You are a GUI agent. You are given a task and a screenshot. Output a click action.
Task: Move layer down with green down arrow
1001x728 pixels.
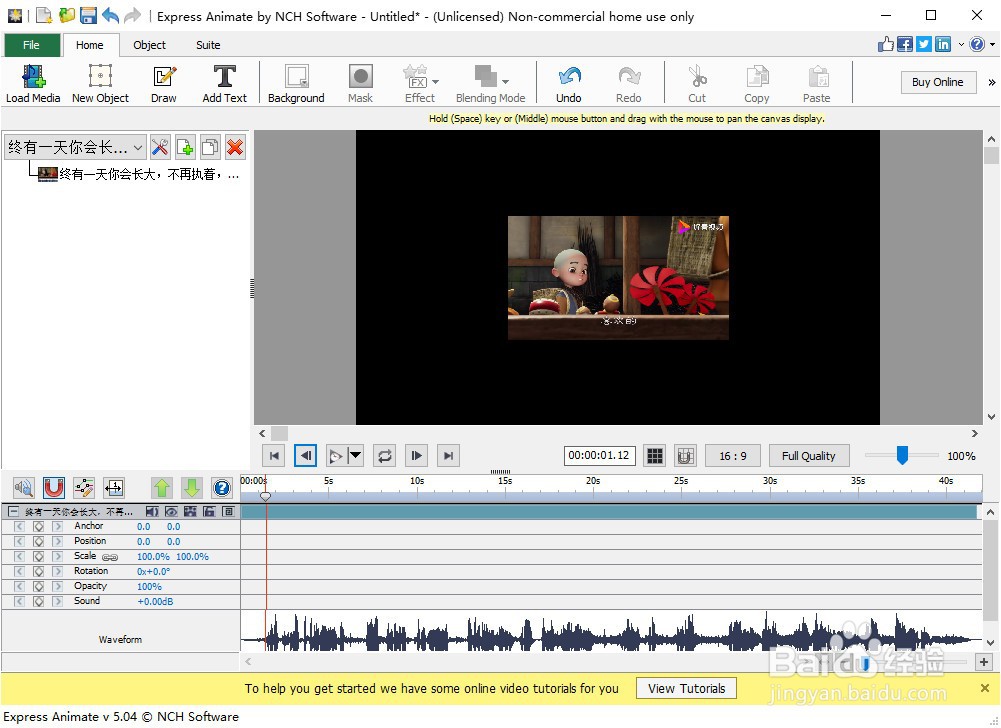pyautogui.click(x=192, y=488)
